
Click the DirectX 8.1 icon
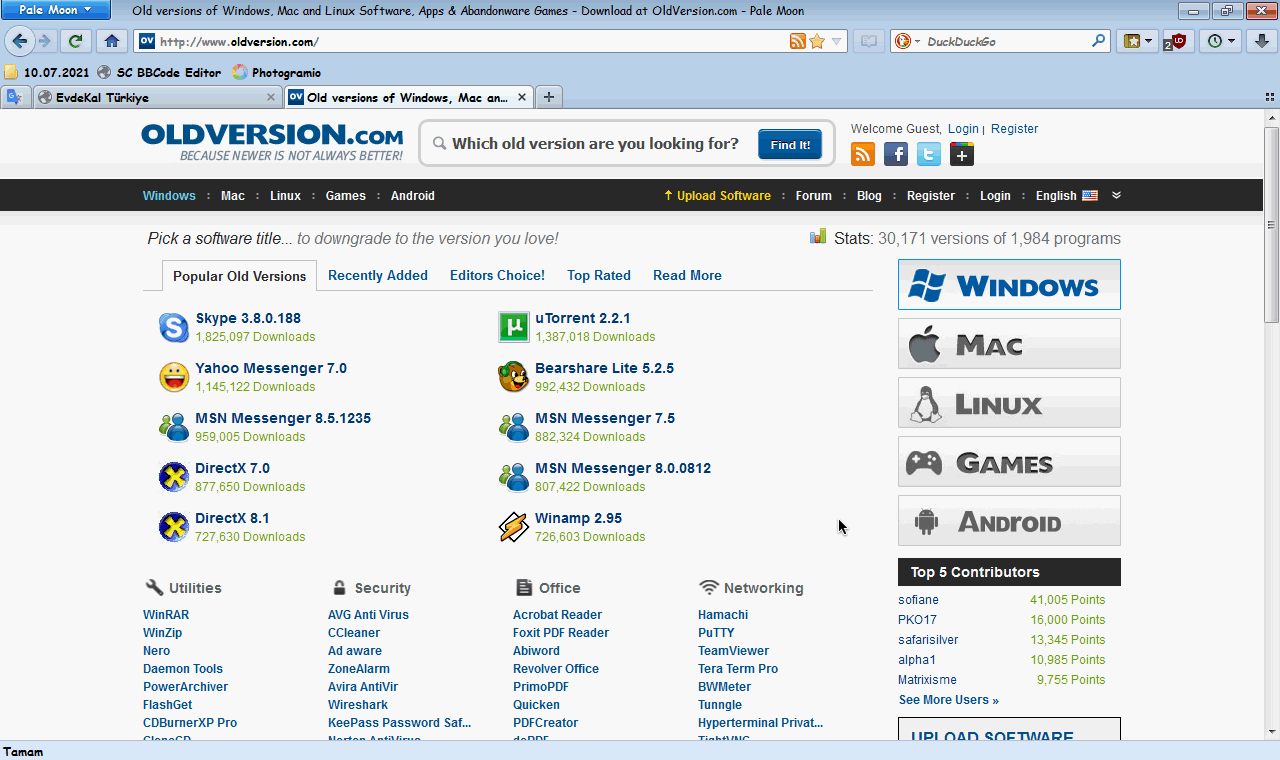pyautogui.click(x=174, y=527)
